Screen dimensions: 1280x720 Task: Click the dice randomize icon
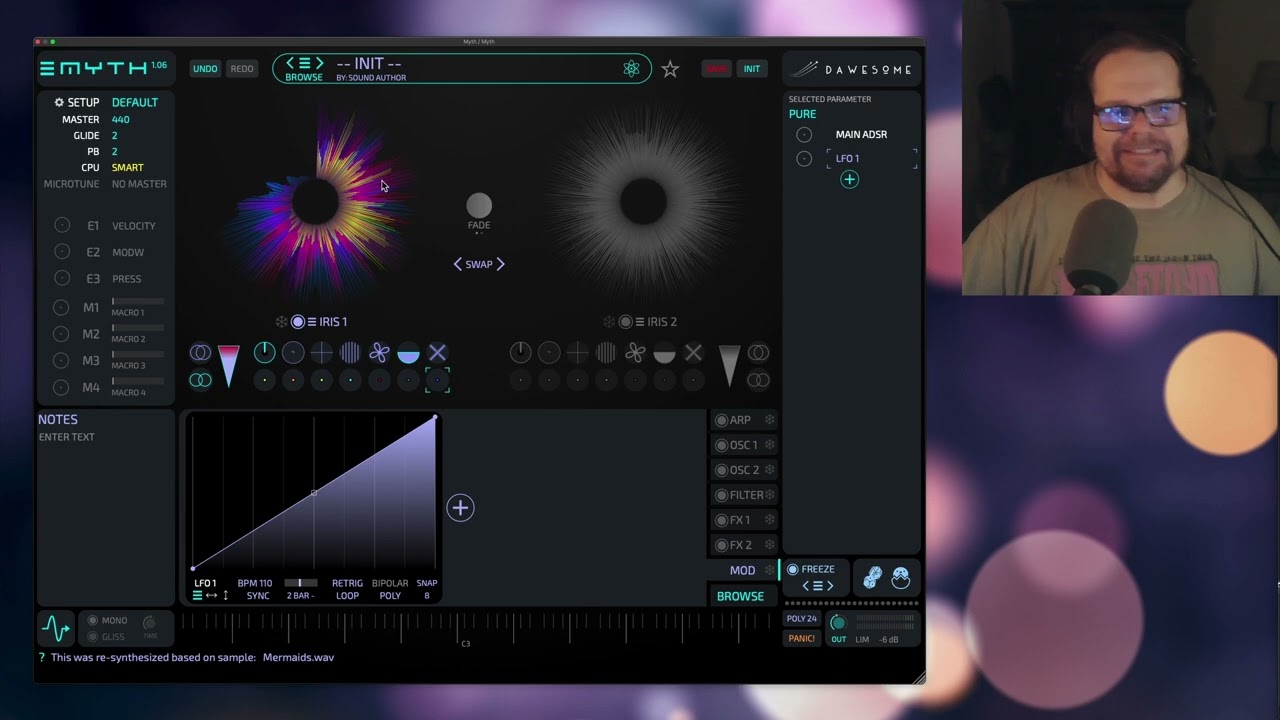coord(873,578)
